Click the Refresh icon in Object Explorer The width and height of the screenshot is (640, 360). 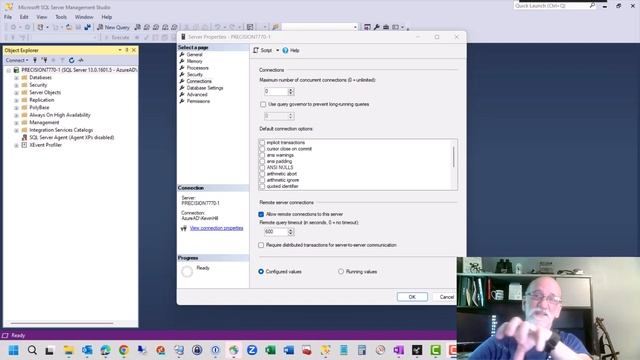(71, 60)
